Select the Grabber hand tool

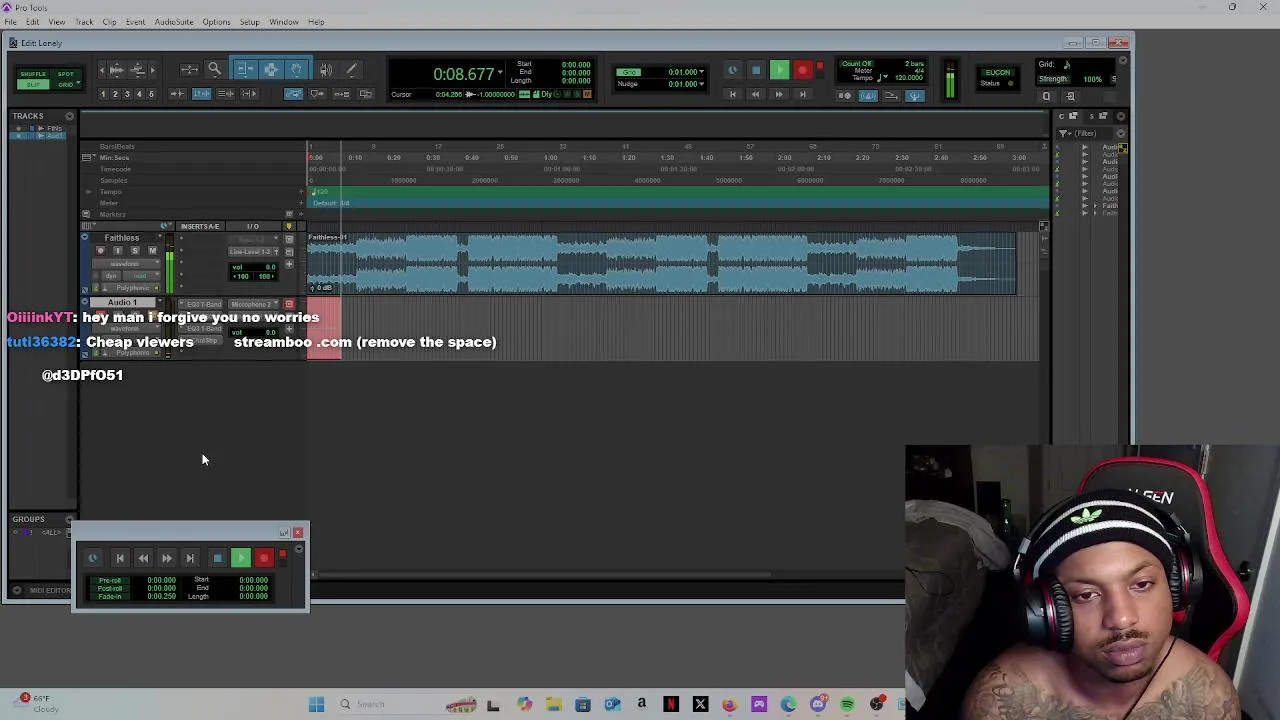(x=296, y=69)
